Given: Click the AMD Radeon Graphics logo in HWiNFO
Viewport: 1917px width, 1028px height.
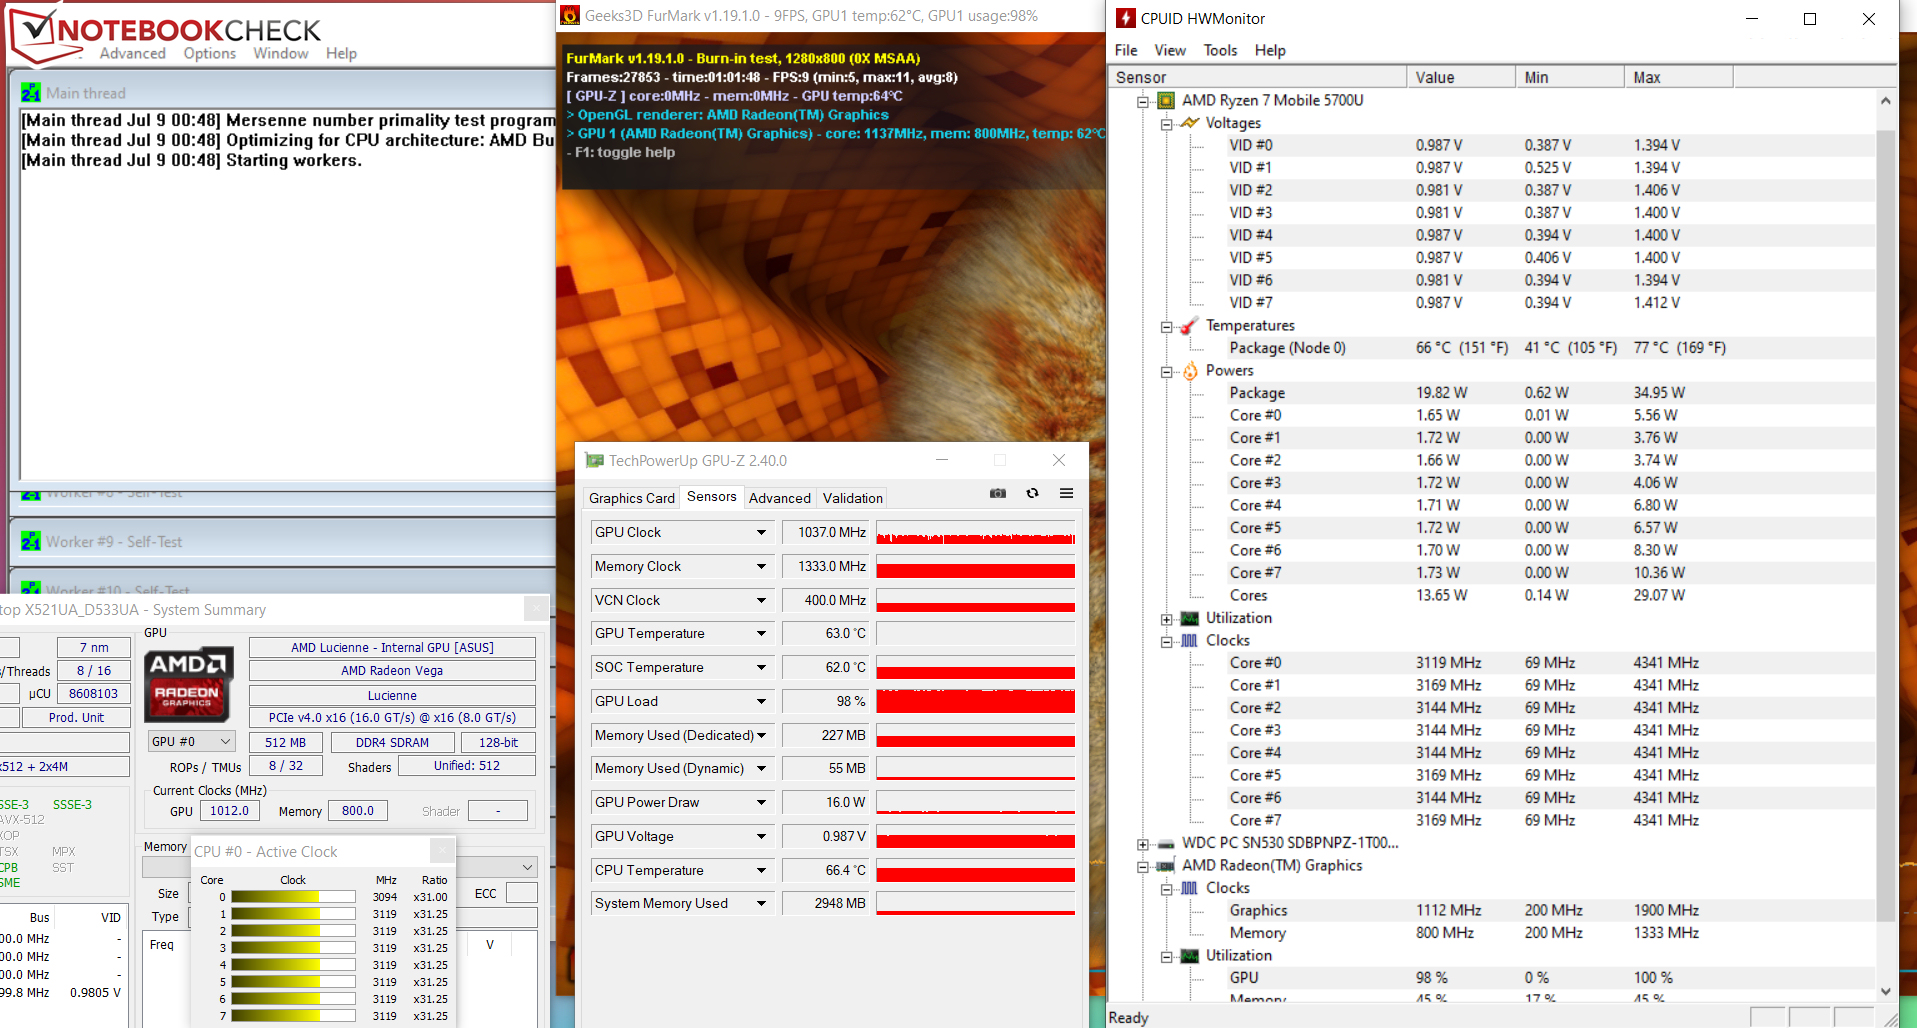Looking at the screenshot, I should 189,683.
